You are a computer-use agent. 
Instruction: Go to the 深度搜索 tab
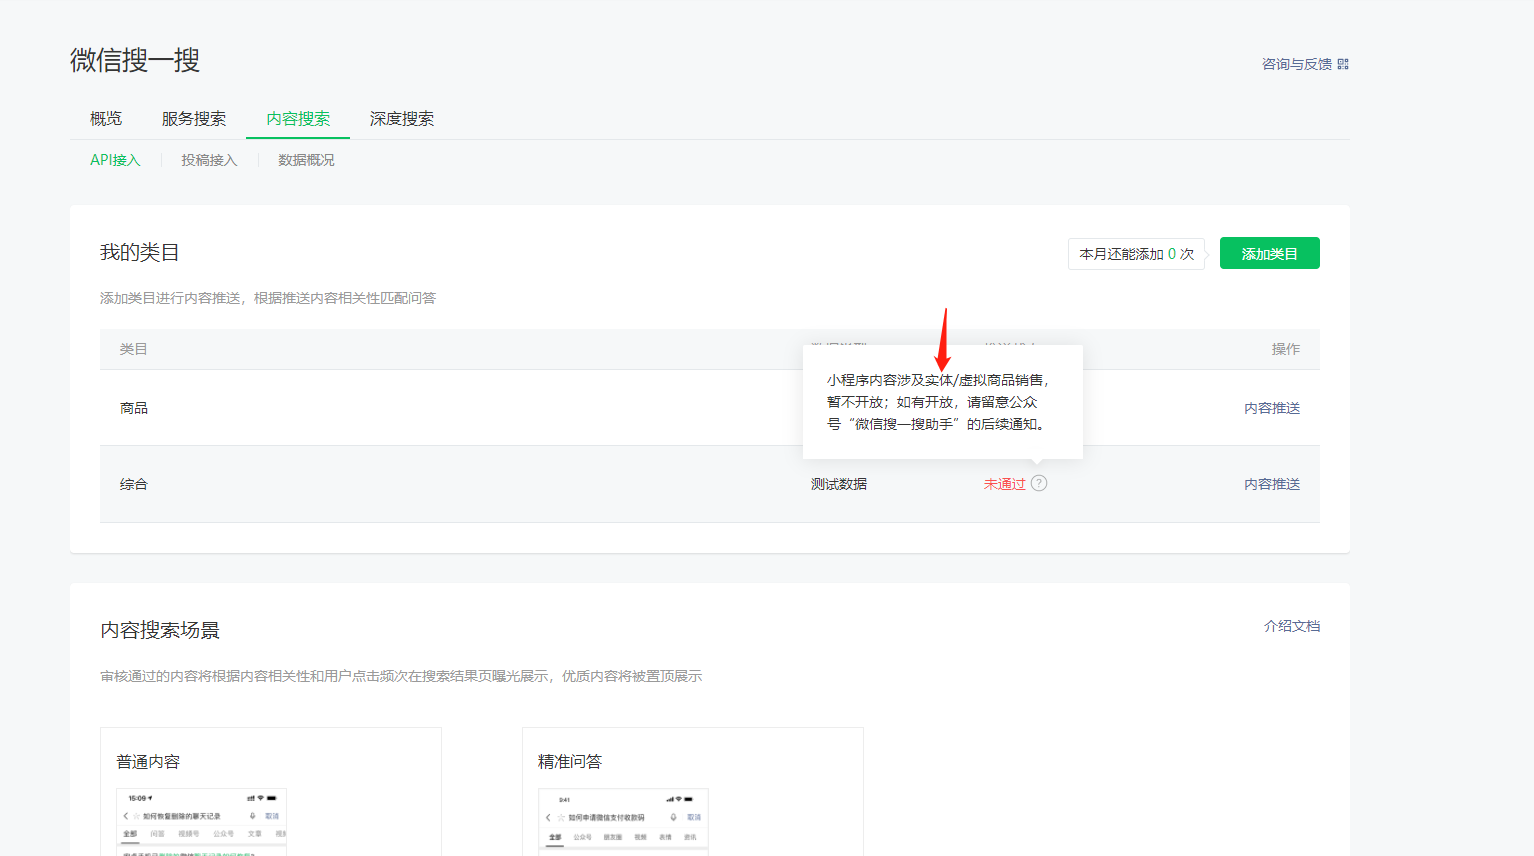coord(402,119)
